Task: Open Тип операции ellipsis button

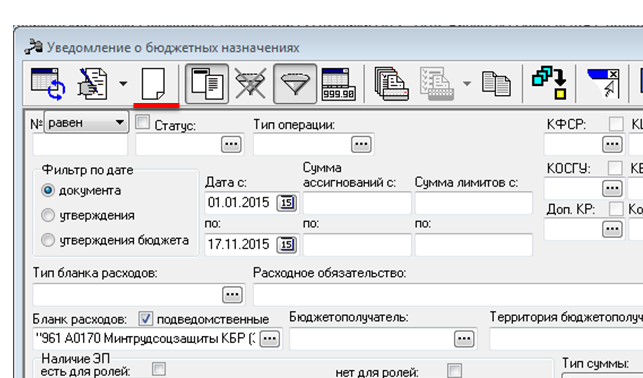Action: (x=361, y=144)
